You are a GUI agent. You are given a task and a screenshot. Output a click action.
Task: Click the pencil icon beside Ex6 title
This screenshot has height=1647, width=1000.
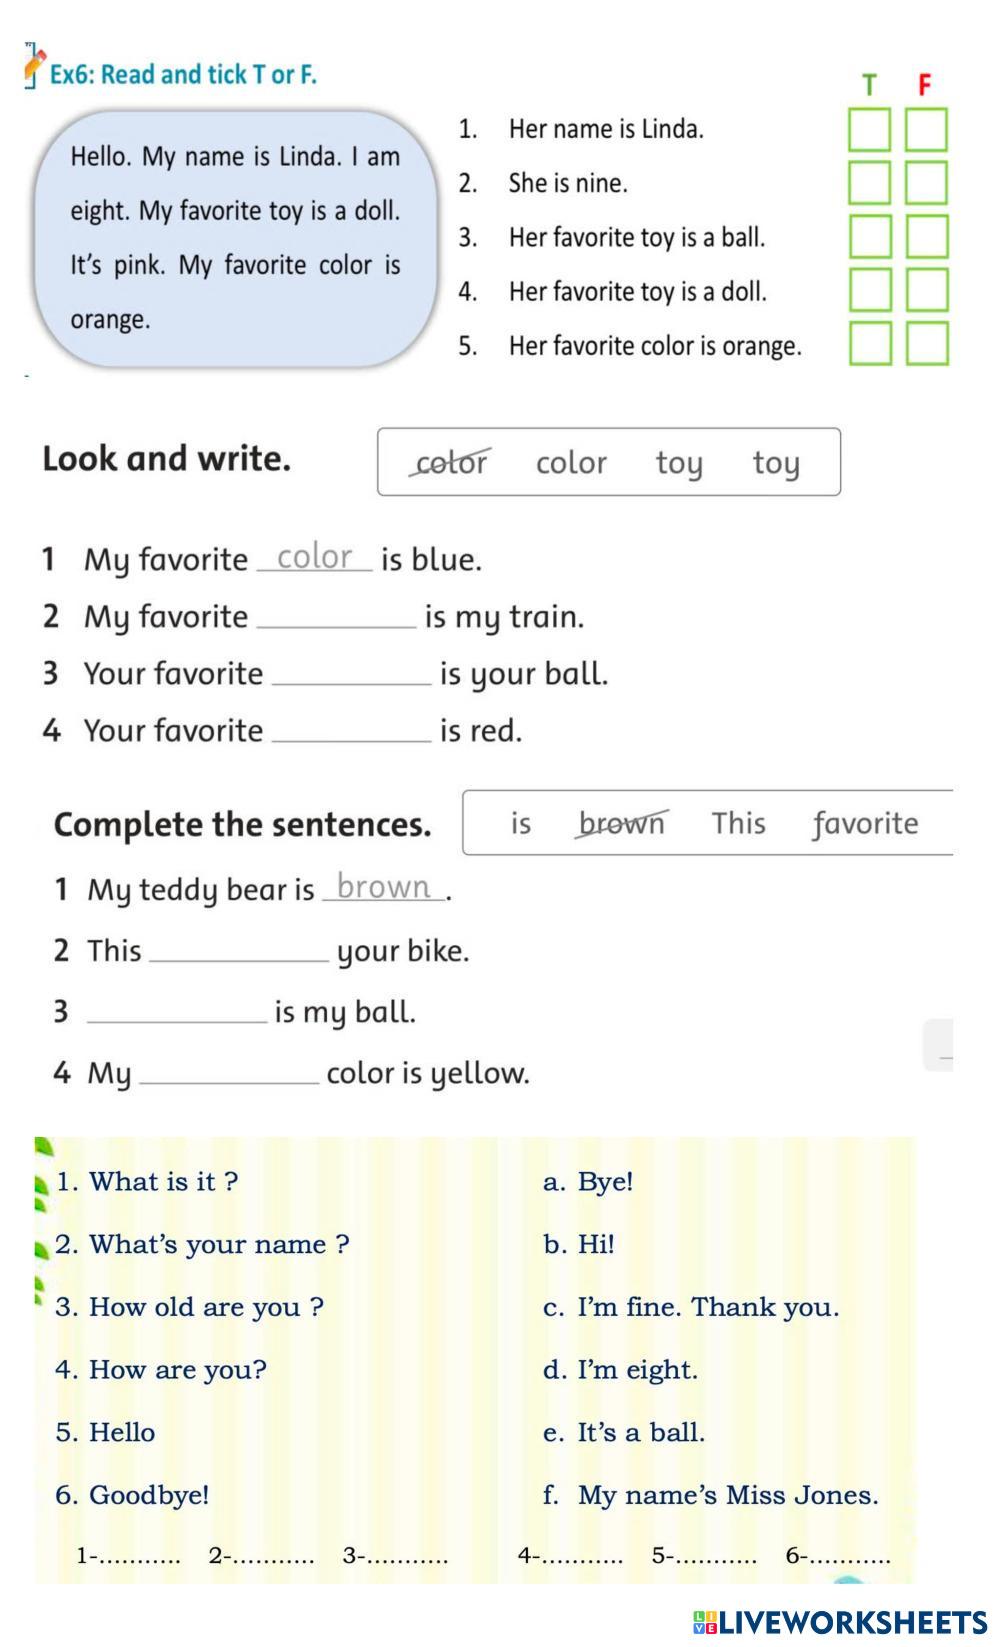tap(34, 67)
